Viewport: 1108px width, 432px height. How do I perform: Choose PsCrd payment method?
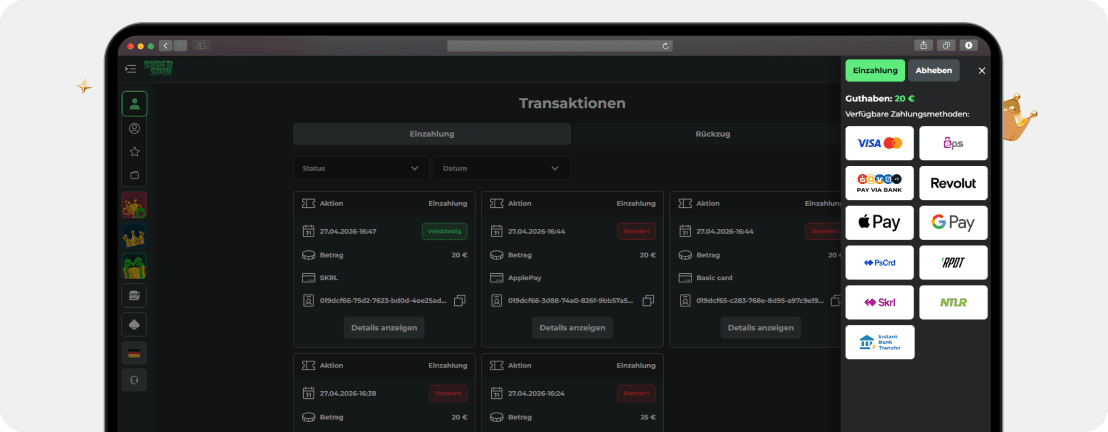880,262
